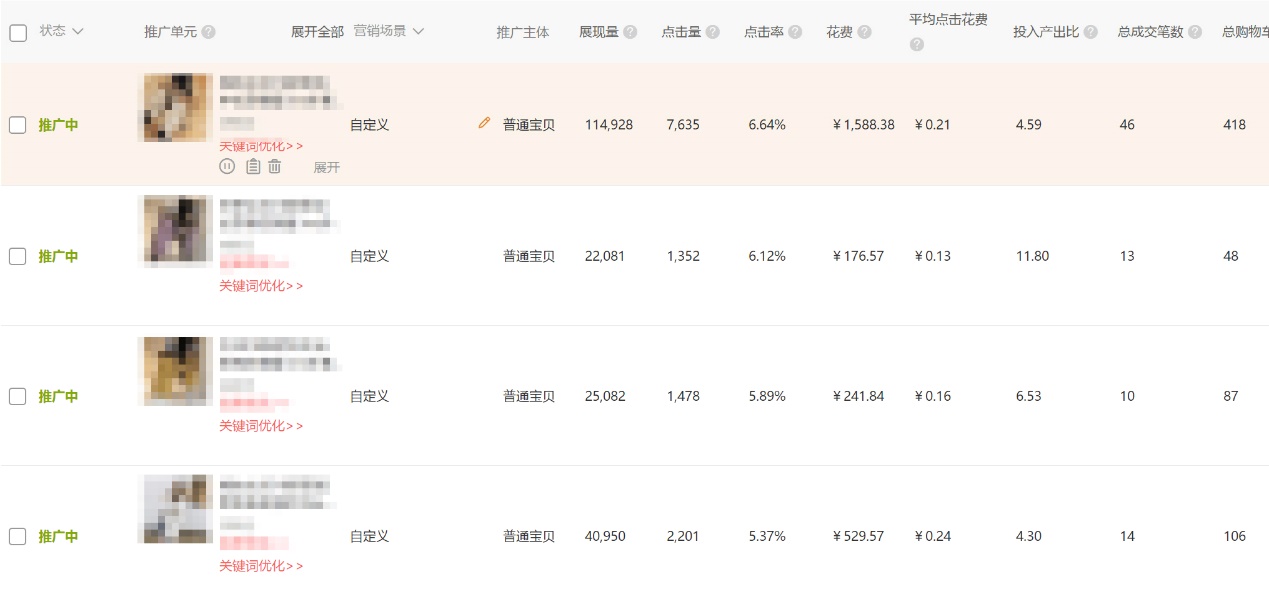Image resolution: width=1269 pixels, height=599 pixels.
Task: Click the trash delete icon in first row
Action: click(x=275, y=166)
